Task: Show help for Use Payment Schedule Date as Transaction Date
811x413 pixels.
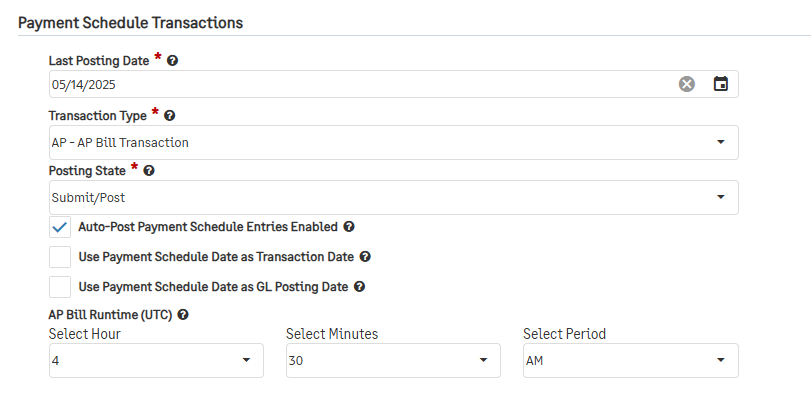Action: tap(365, 256)
